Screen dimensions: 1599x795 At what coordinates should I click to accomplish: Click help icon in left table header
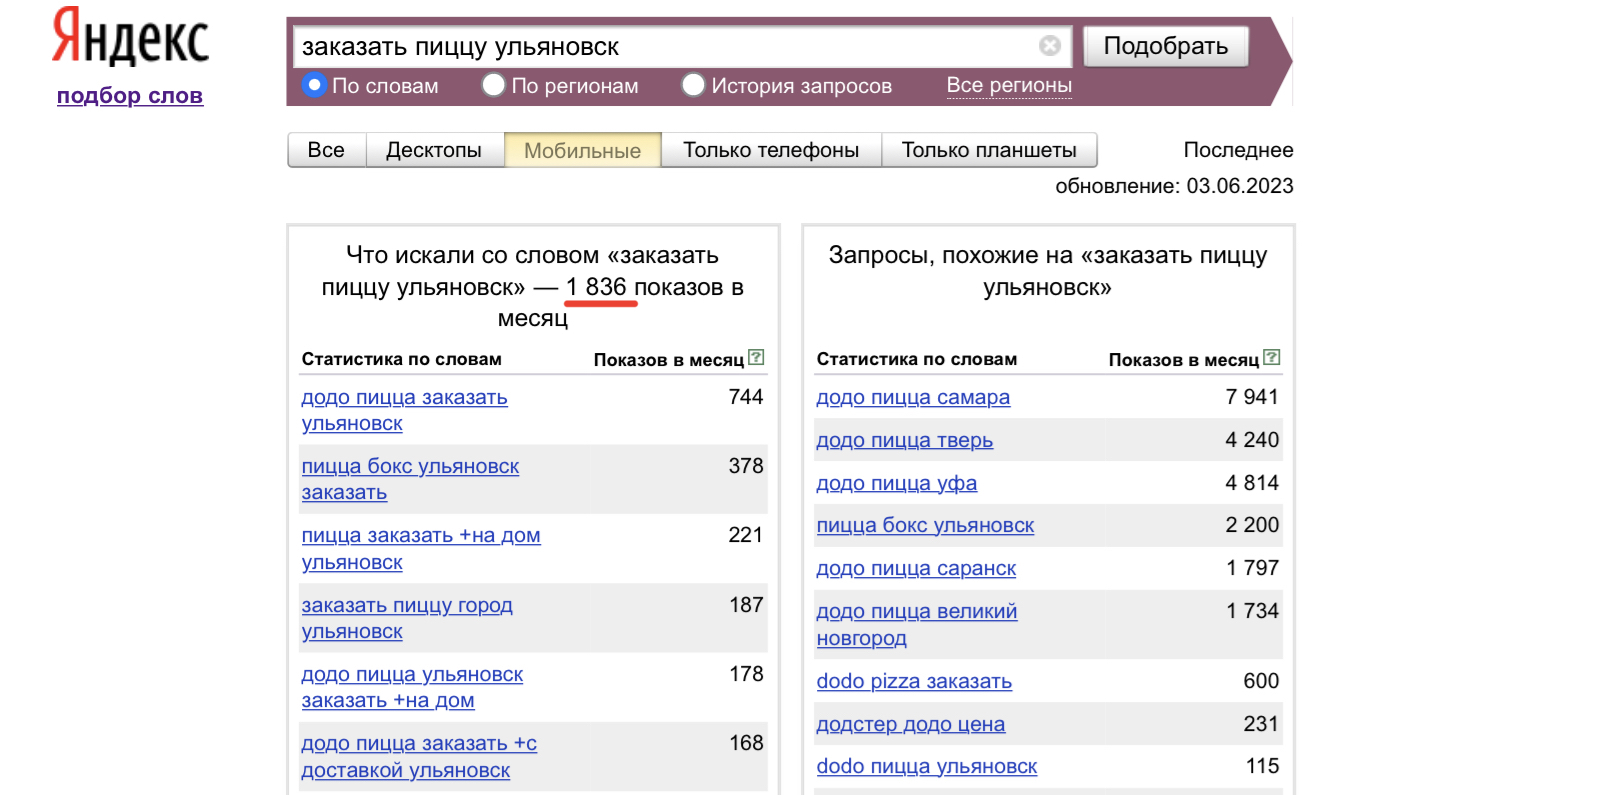pyautogui.click(x=756, y=357)
